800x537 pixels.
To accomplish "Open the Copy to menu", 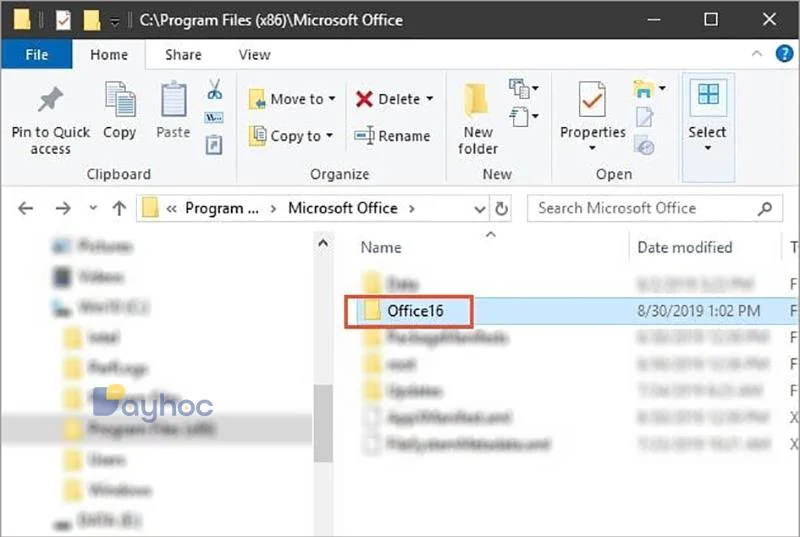I will (291, 136).
